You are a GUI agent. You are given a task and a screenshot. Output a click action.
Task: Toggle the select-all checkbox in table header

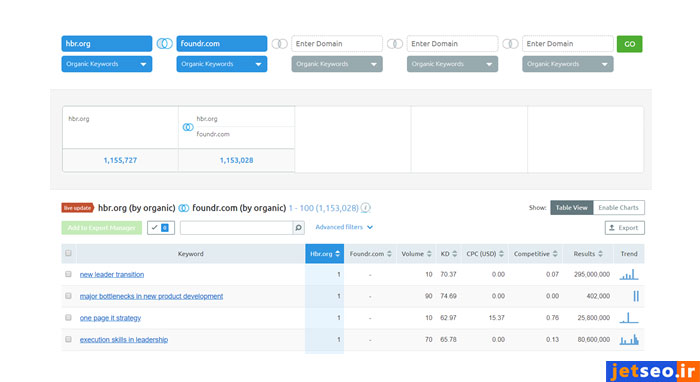(68, 253)
